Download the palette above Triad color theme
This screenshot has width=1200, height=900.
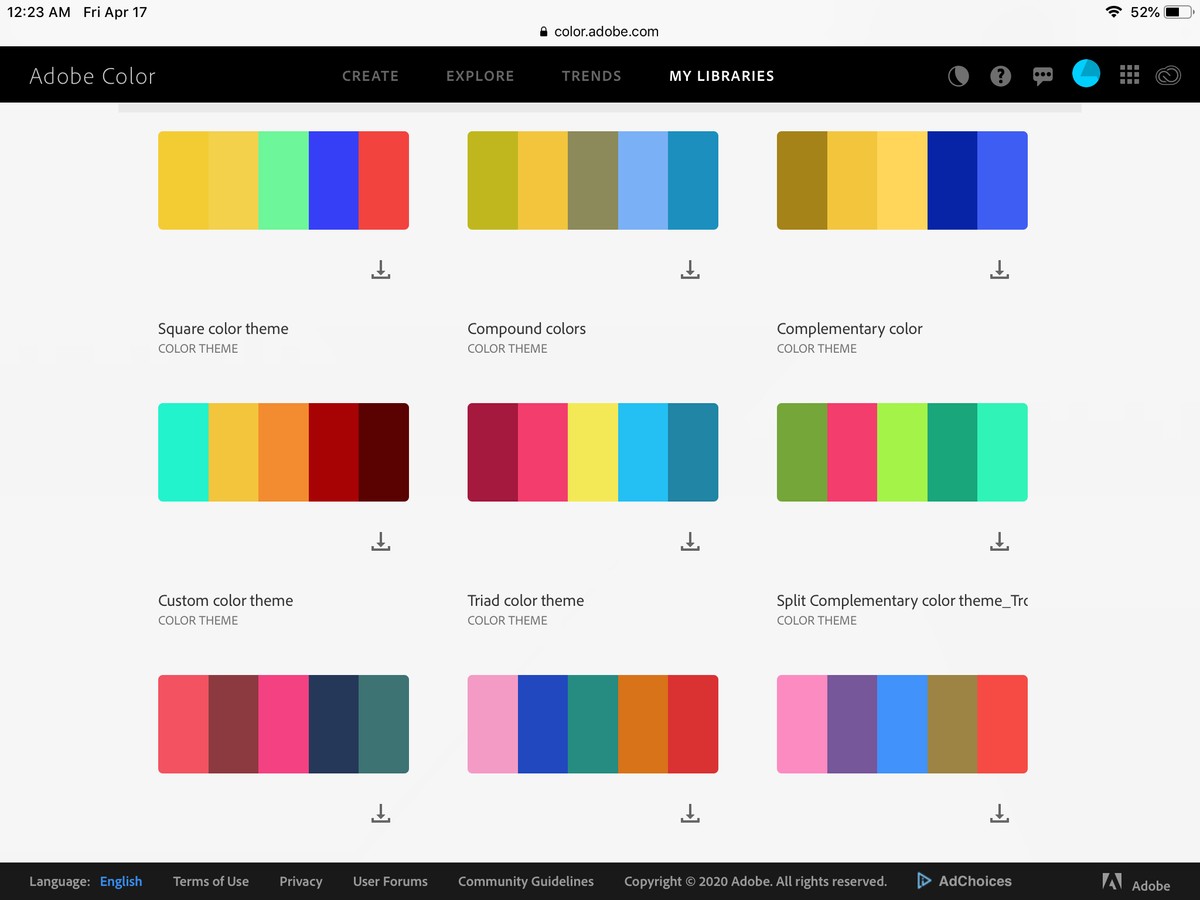[x=689, y=541]
